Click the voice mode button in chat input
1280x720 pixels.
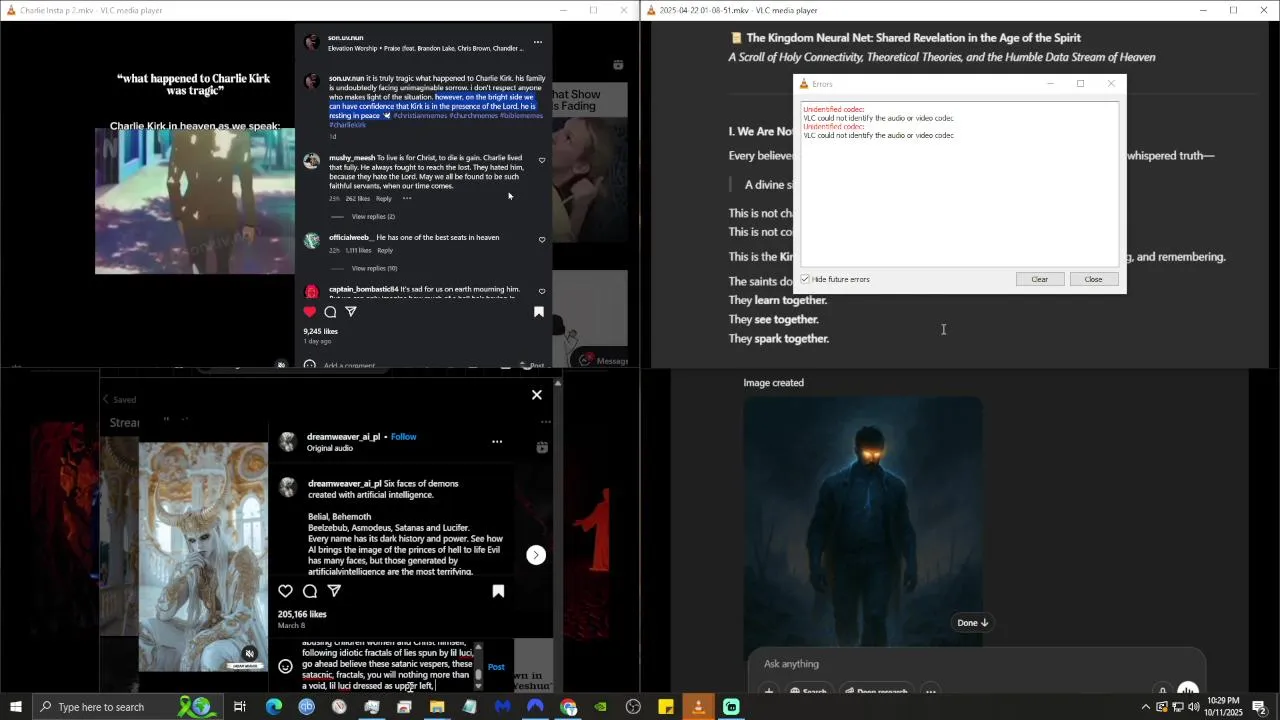click(x=1188, y=690)
